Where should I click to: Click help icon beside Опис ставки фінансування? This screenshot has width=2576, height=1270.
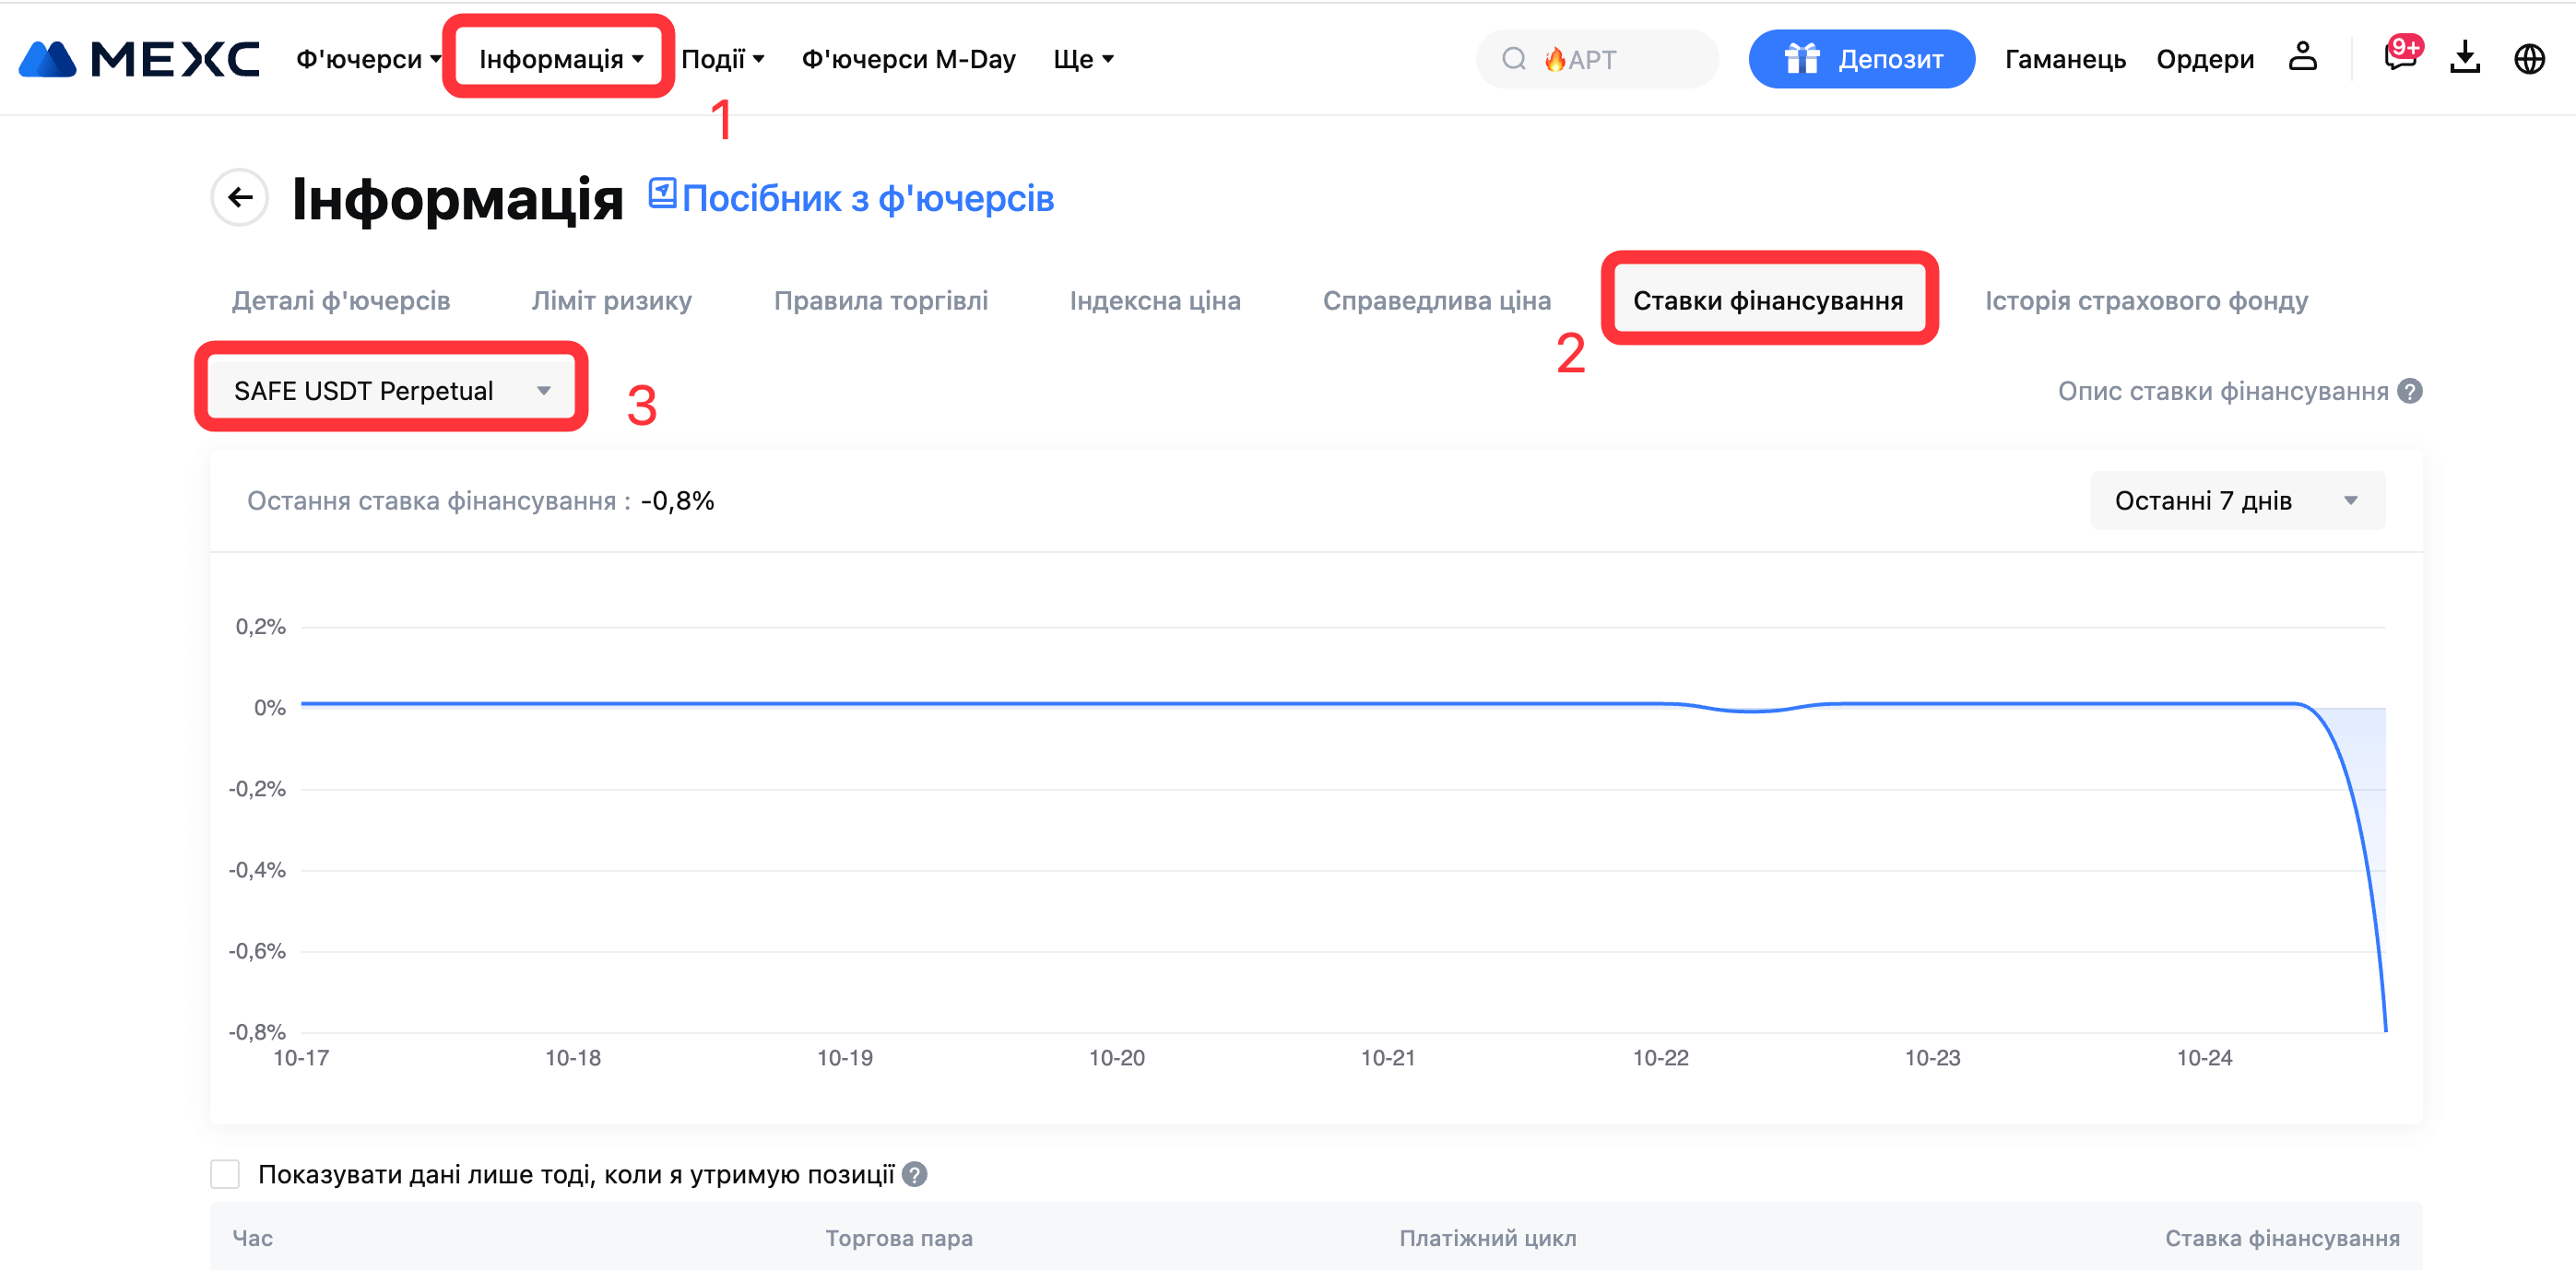click(2411, 391)
